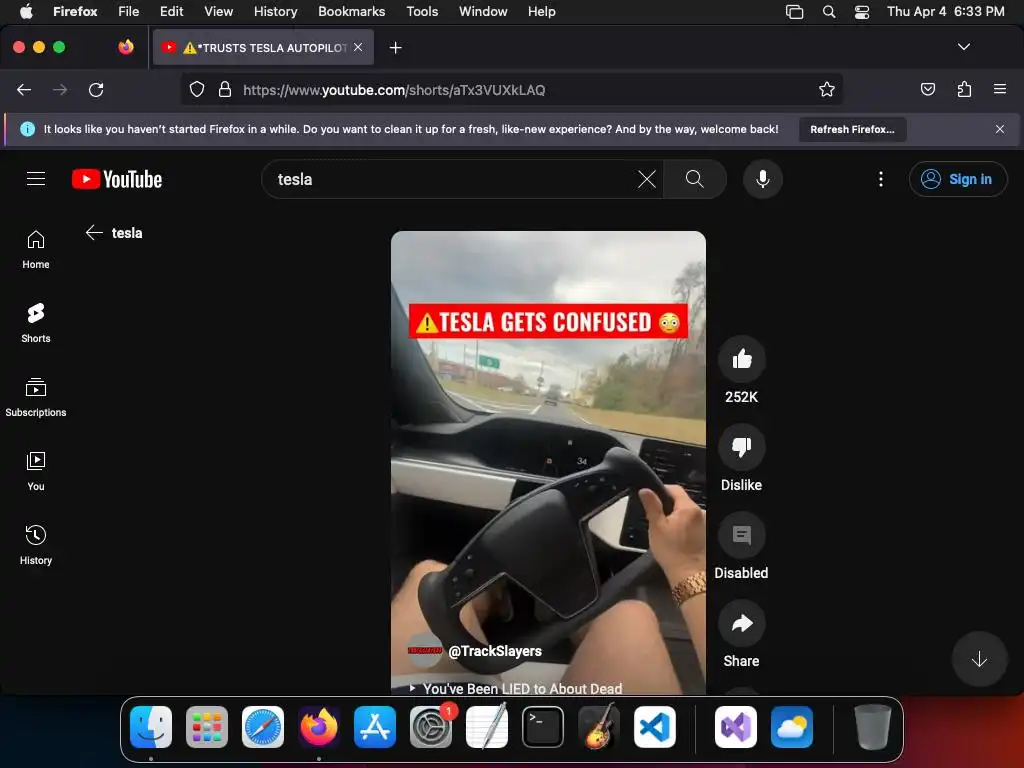
Task: Open Trash in the Dock
Action: [872, 727]
